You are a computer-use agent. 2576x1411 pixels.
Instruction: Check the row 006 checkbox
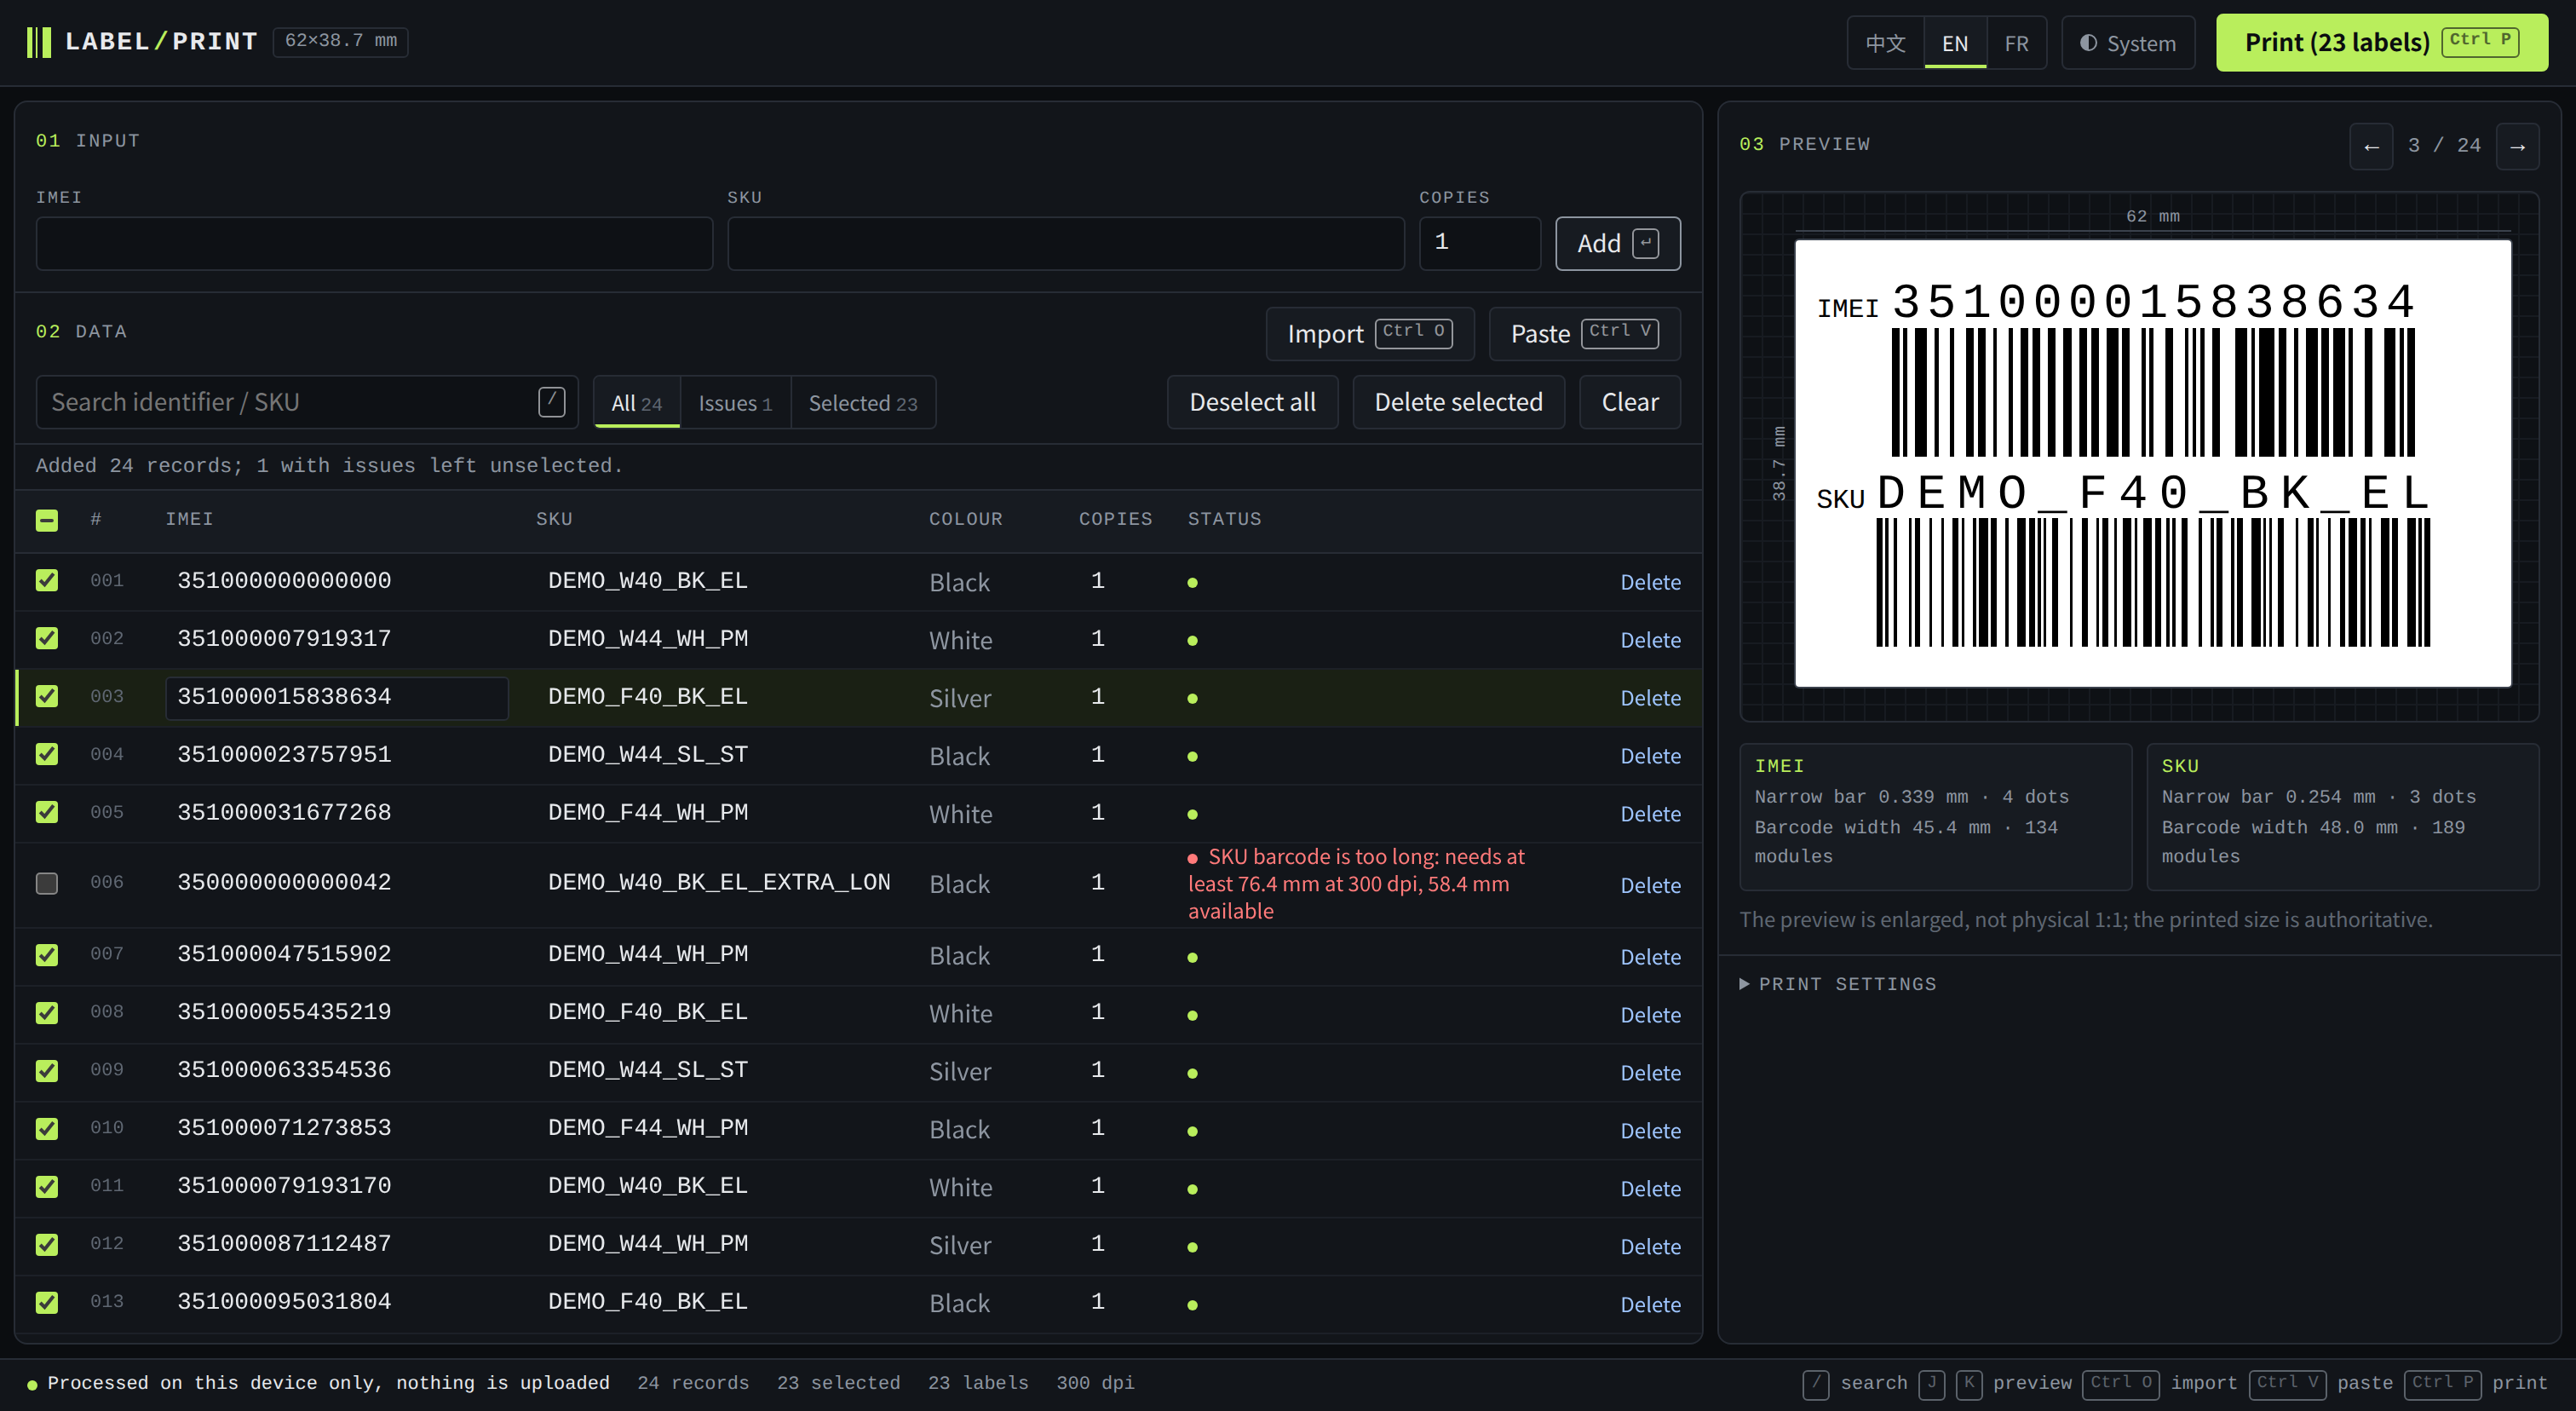coord(47,884)
